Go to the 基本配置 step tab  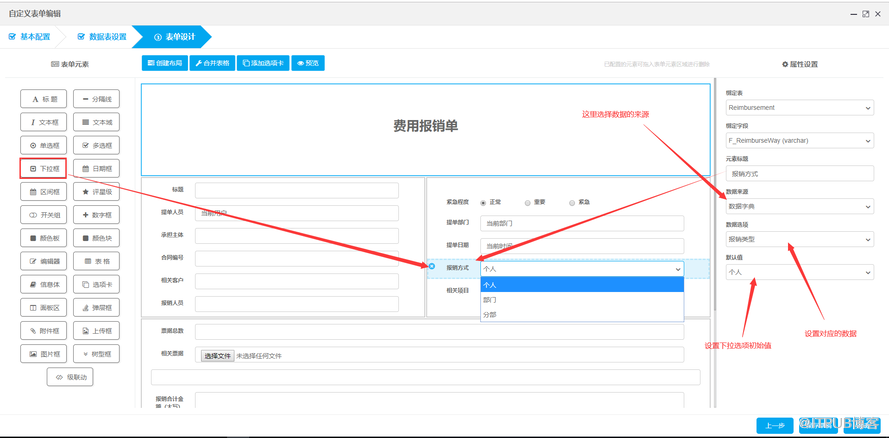[x=30, y=37]
